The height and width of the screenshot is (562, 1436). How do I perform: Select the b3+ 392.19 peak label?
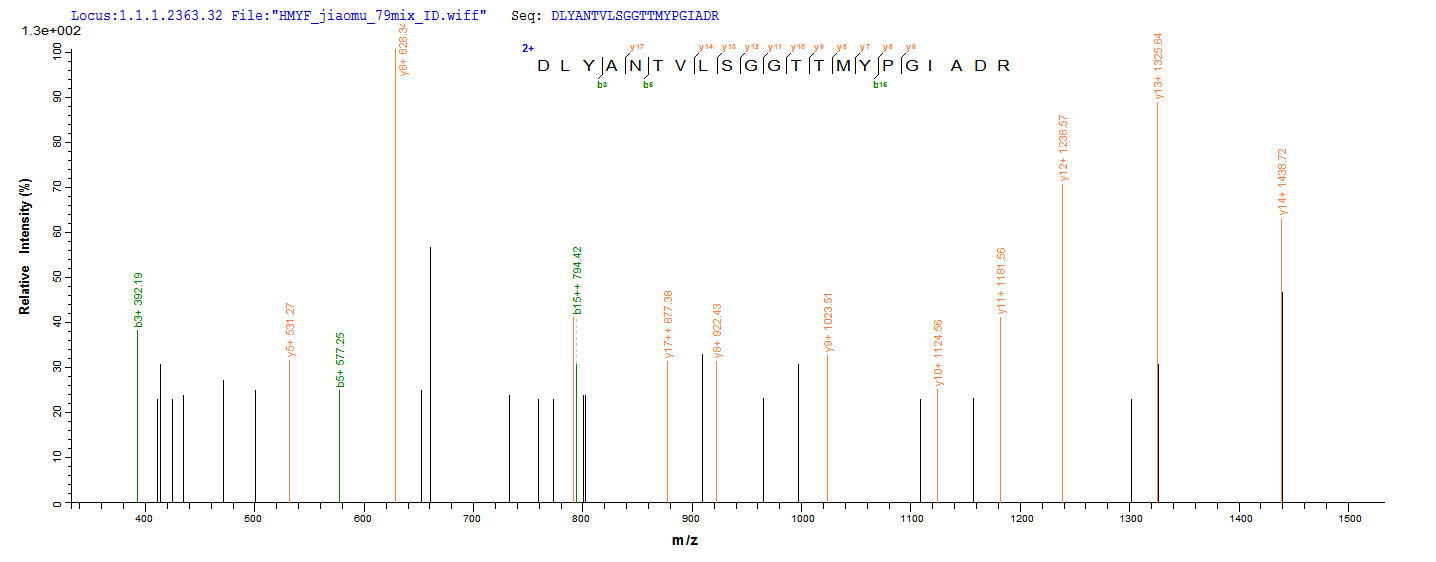[x=139, y=299]
